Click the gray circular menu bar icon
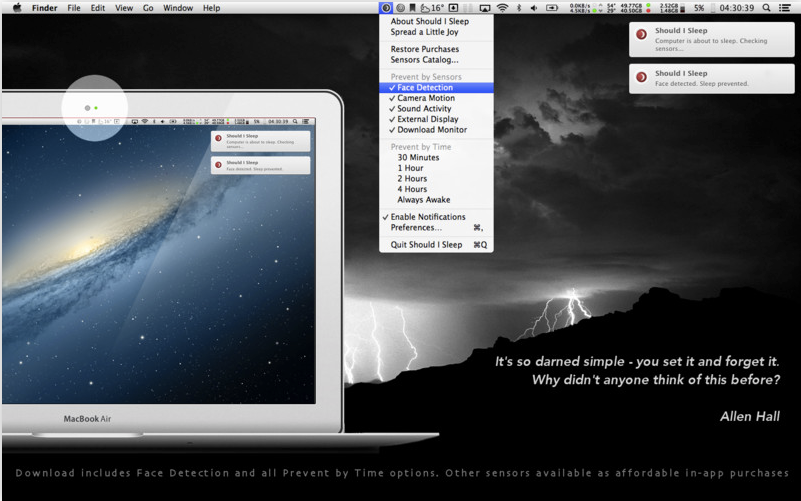Image resolution: width=801 pixels, height=501 pixels. [401, 8]
